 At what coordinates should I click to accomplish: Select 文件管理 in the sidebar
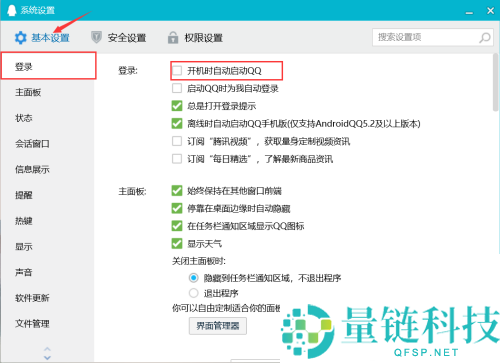tap(47, 324)
